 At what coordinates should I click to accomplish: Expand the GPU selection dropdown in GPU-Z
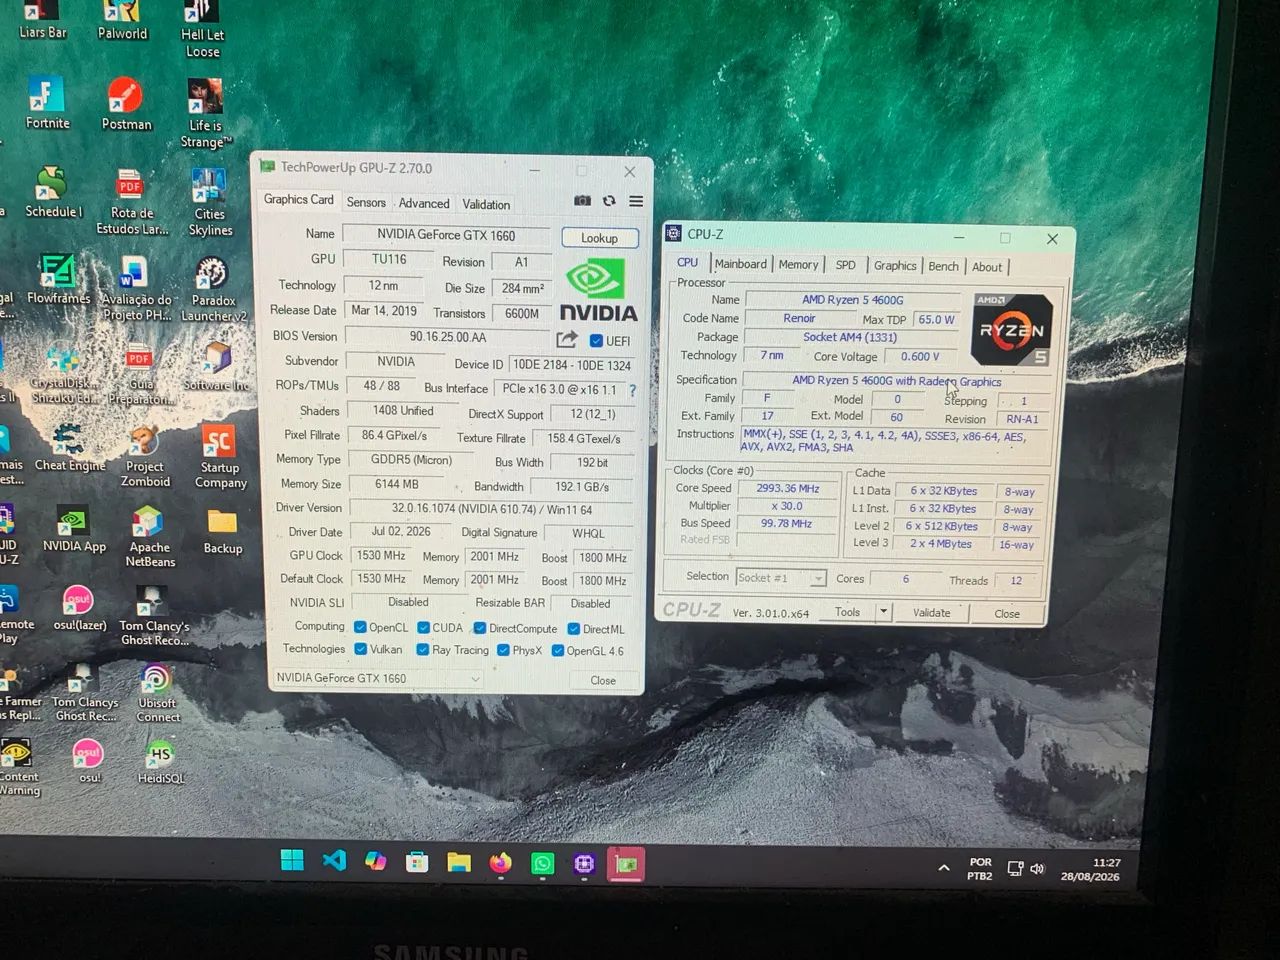pos(476,679)
